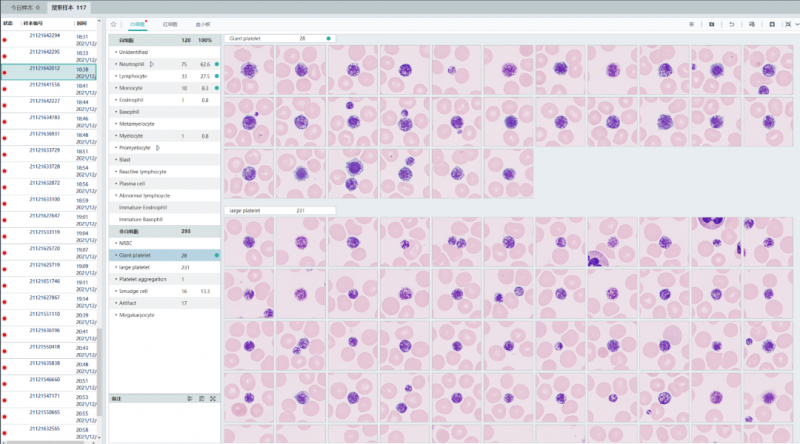This screenshot has width=800, height=444.
Task: Click the status column header in sample list
Action: click(x=8, y=23)
